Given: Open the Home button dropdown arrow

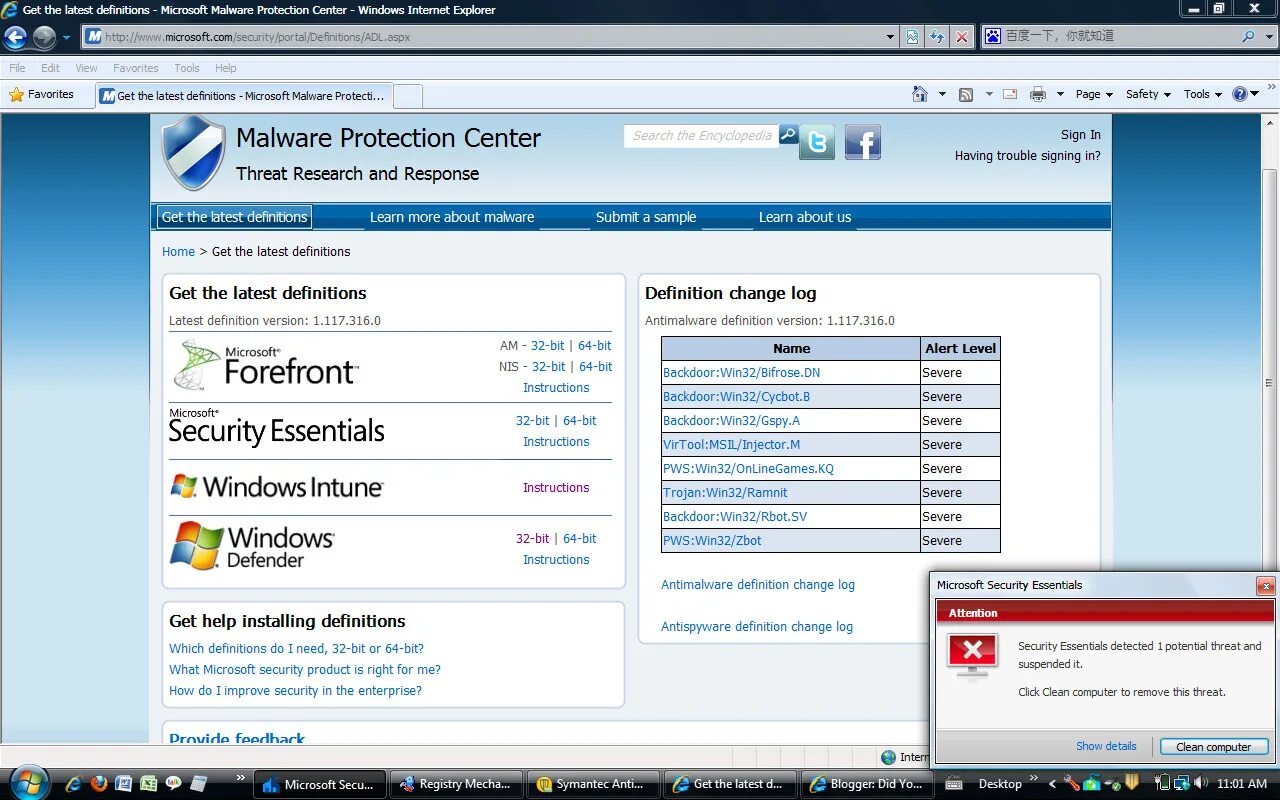Looking at the screenshot, I should pos(942,94).
